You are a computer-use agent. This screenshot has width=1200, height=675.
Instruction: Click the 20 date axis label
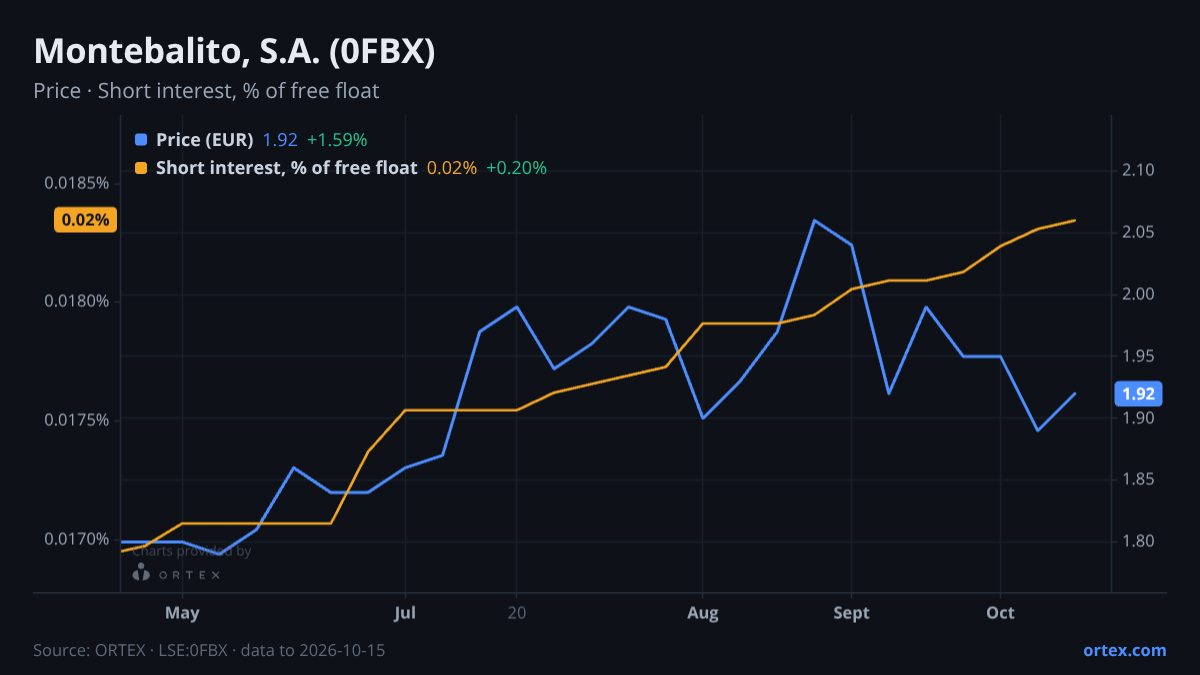pos(516,612)
